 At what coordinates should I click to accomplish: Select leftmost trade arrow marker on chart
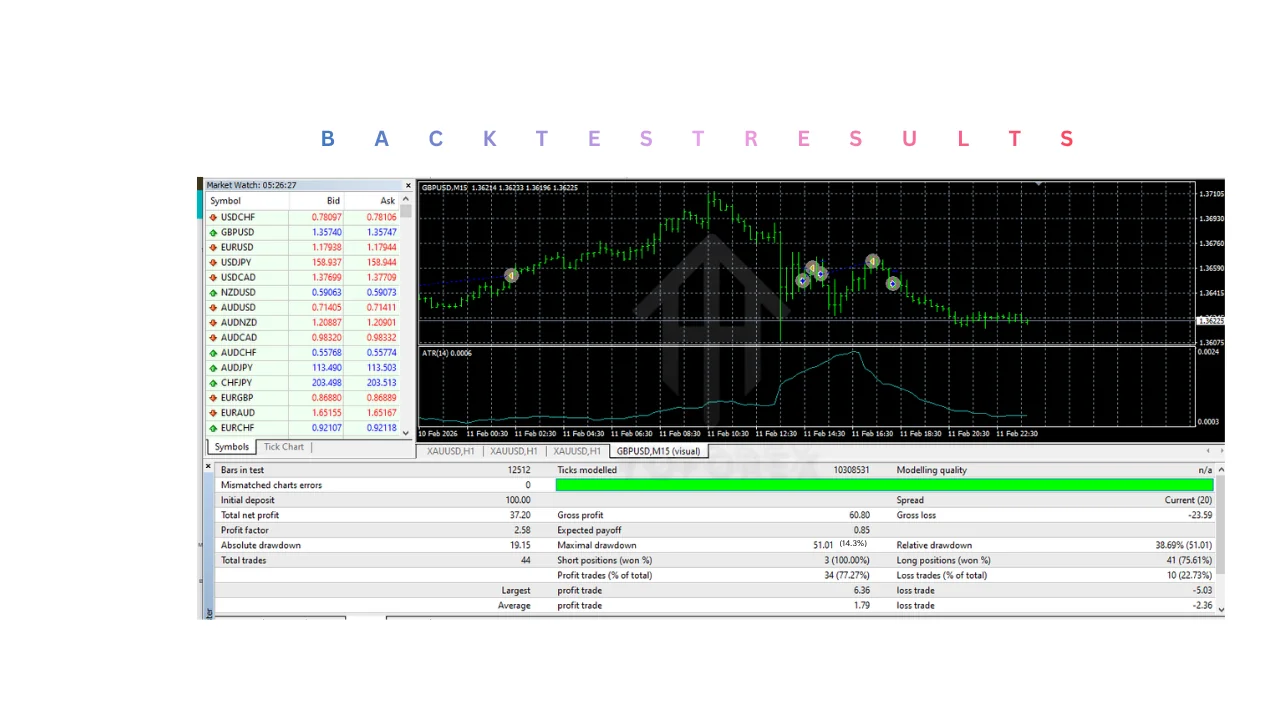click(x=511, y=275)
